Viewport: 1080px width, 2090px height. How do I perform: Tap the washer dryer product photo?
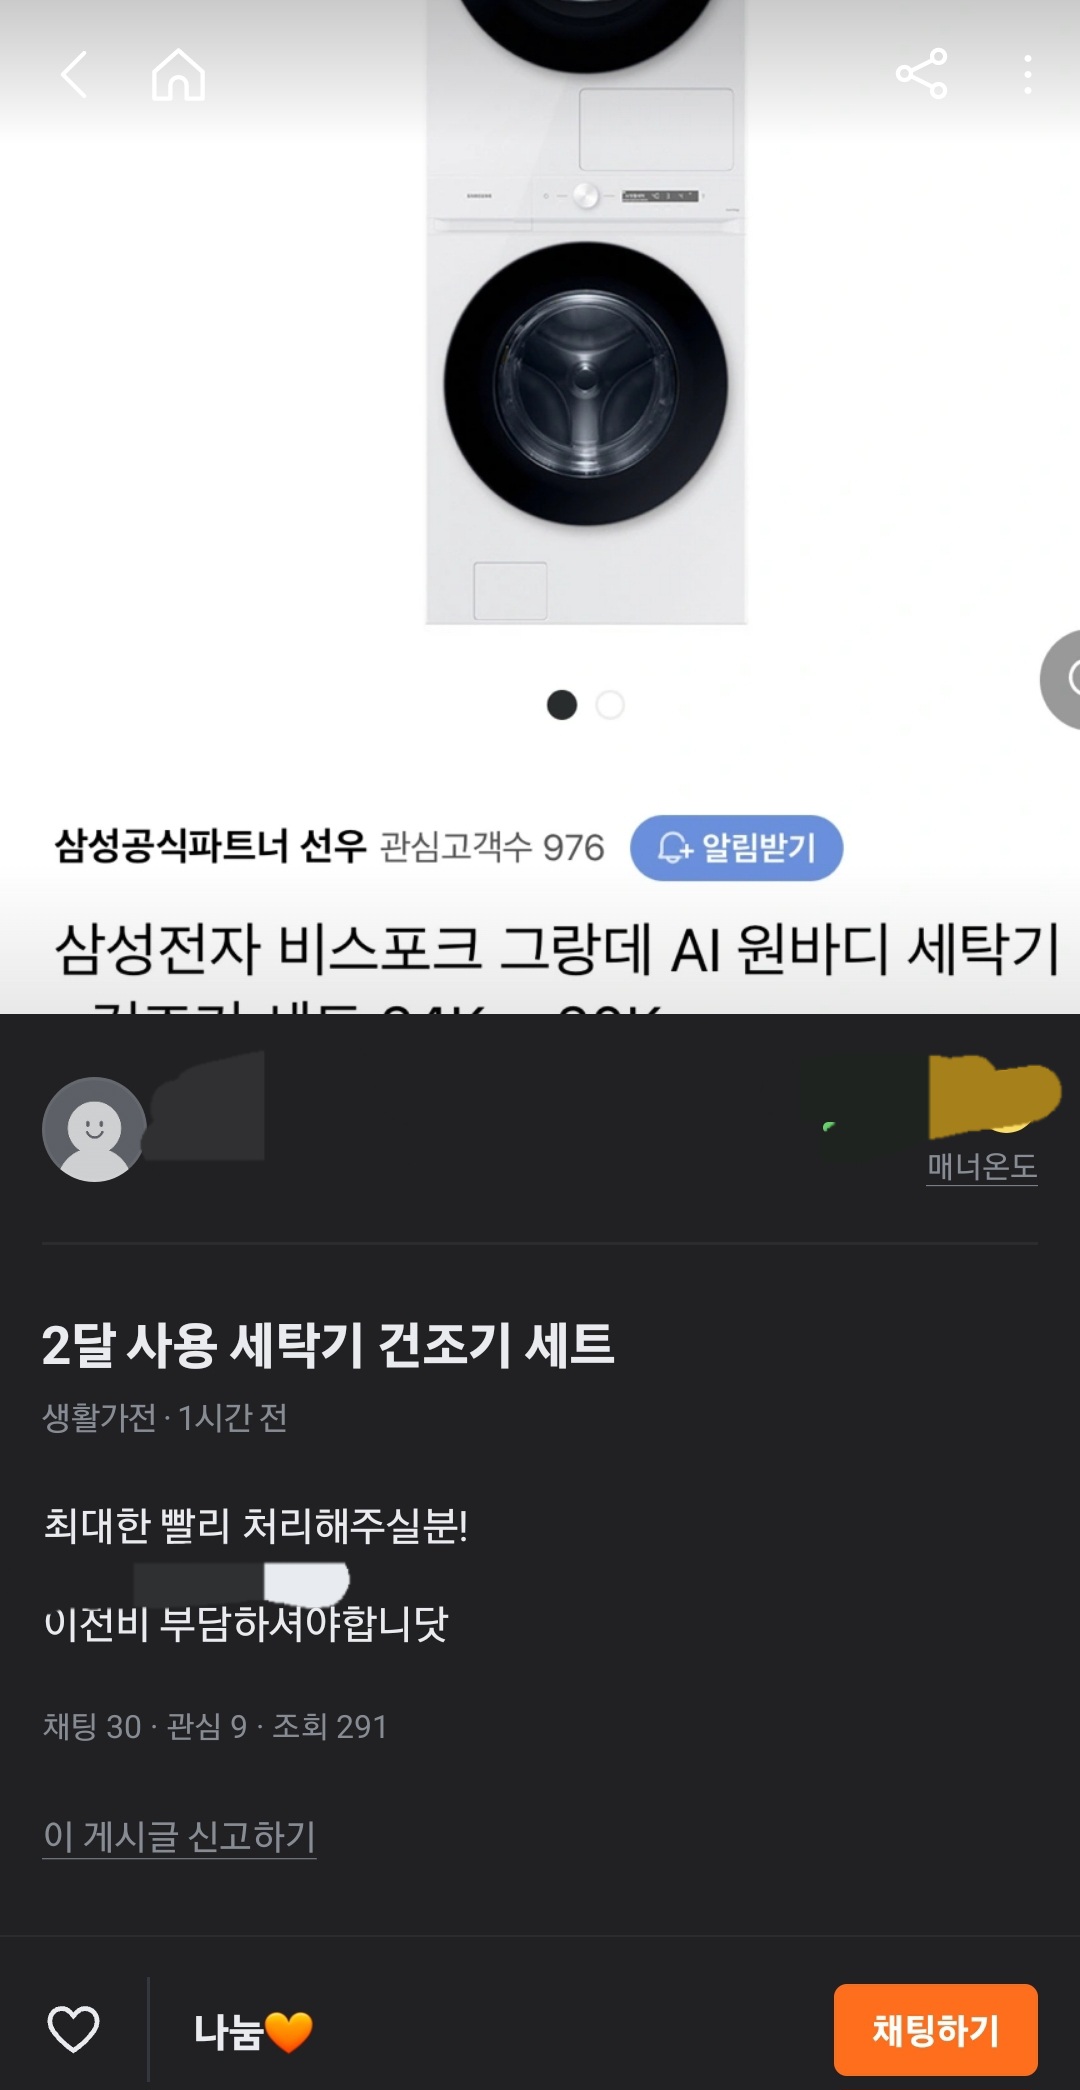pos(586,312)
